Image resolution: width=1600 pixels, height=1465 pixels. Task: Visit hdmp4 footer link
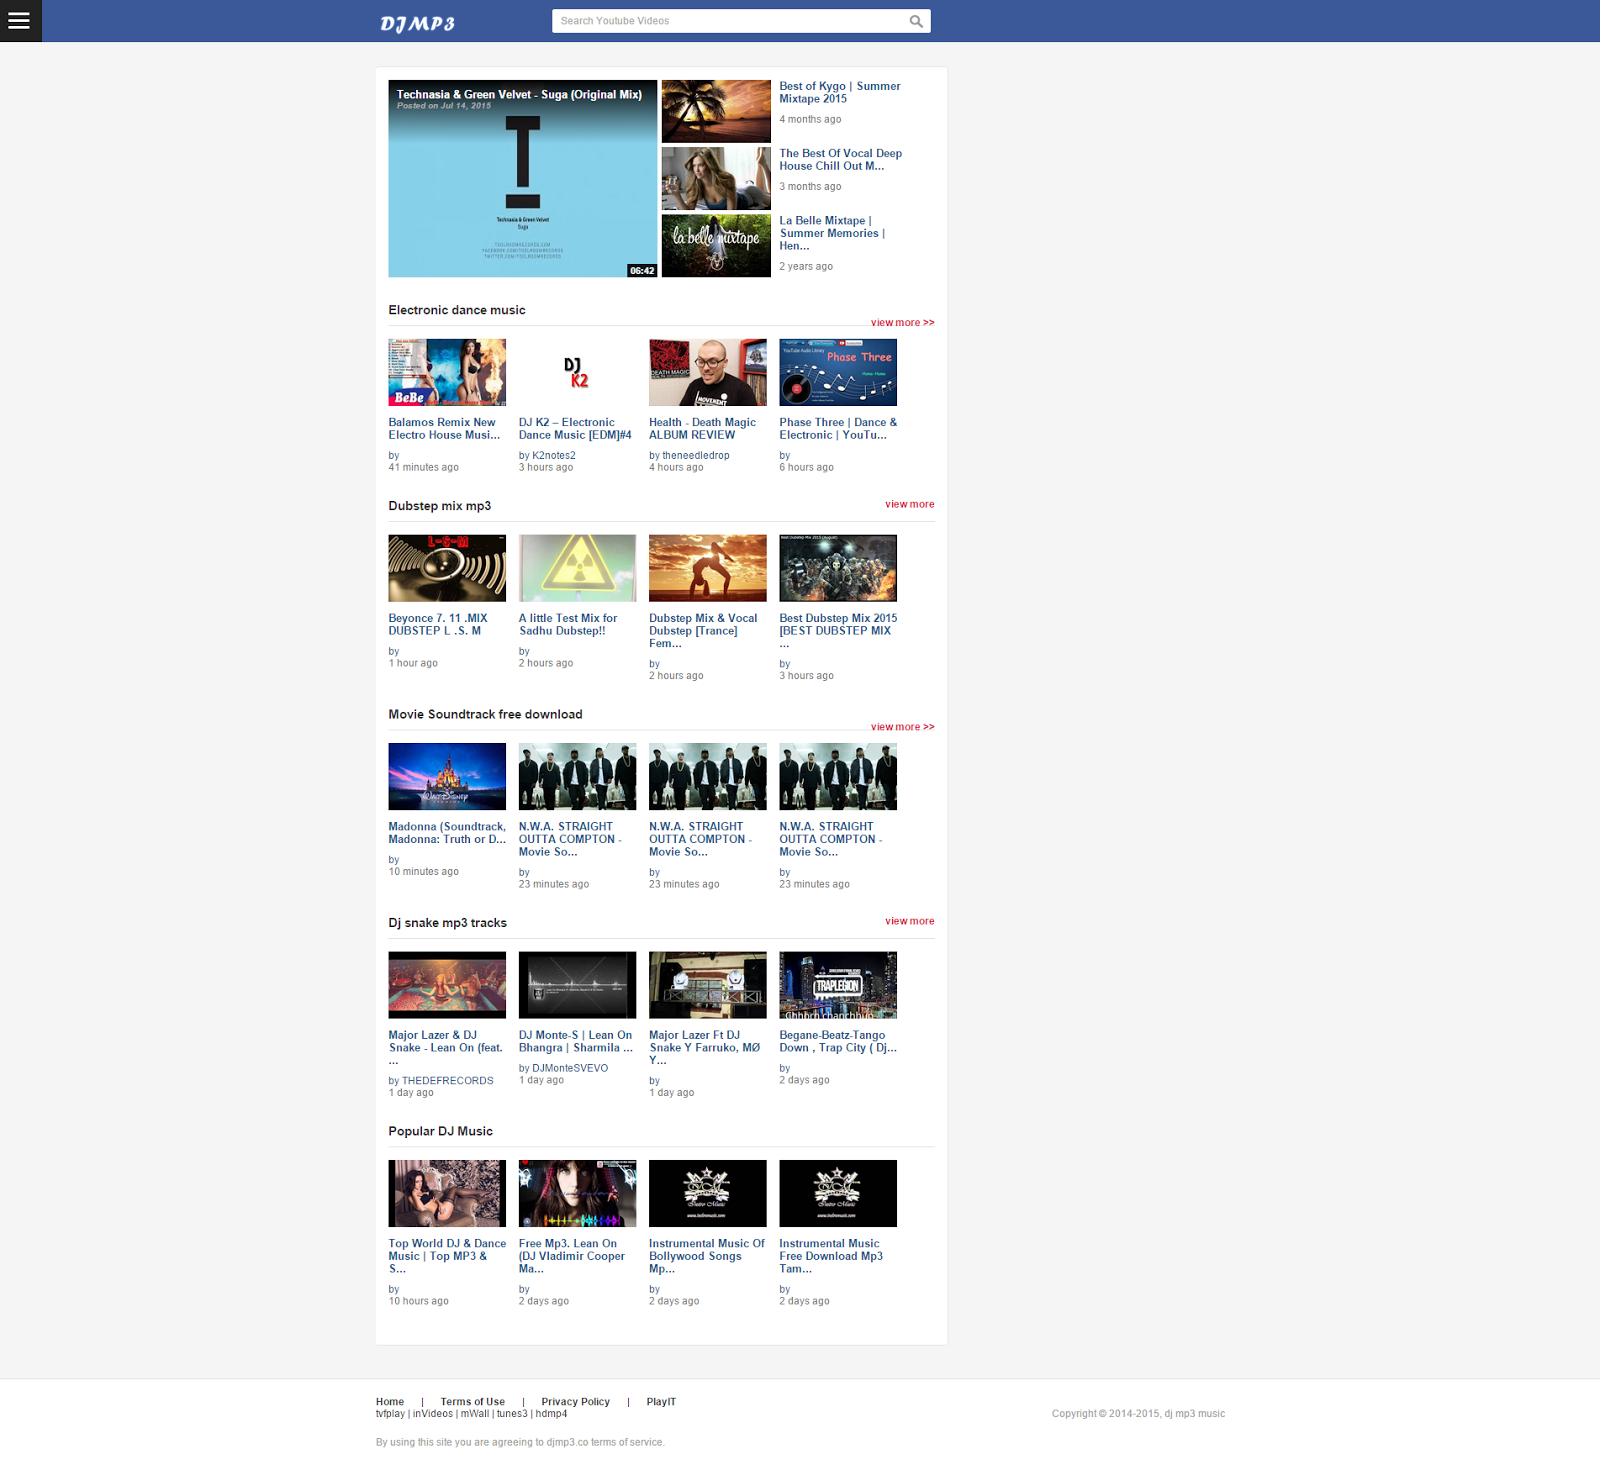[x=551, y=1413]
